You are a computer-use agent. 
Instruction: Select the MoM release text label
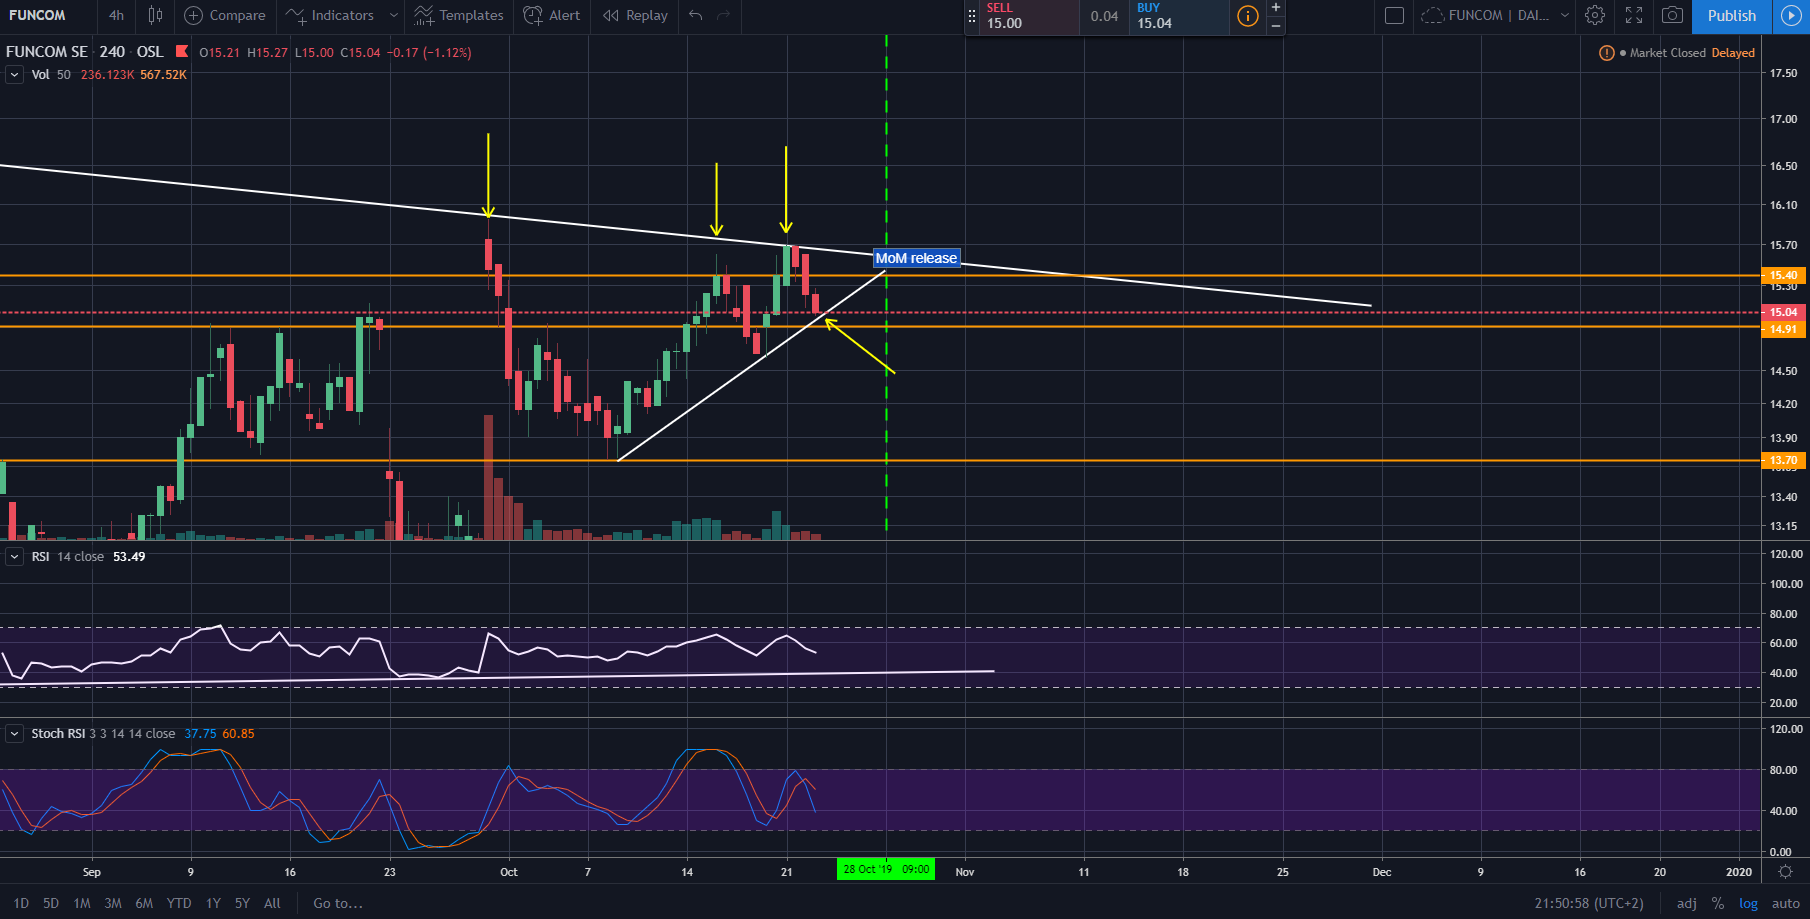point(916,258)
